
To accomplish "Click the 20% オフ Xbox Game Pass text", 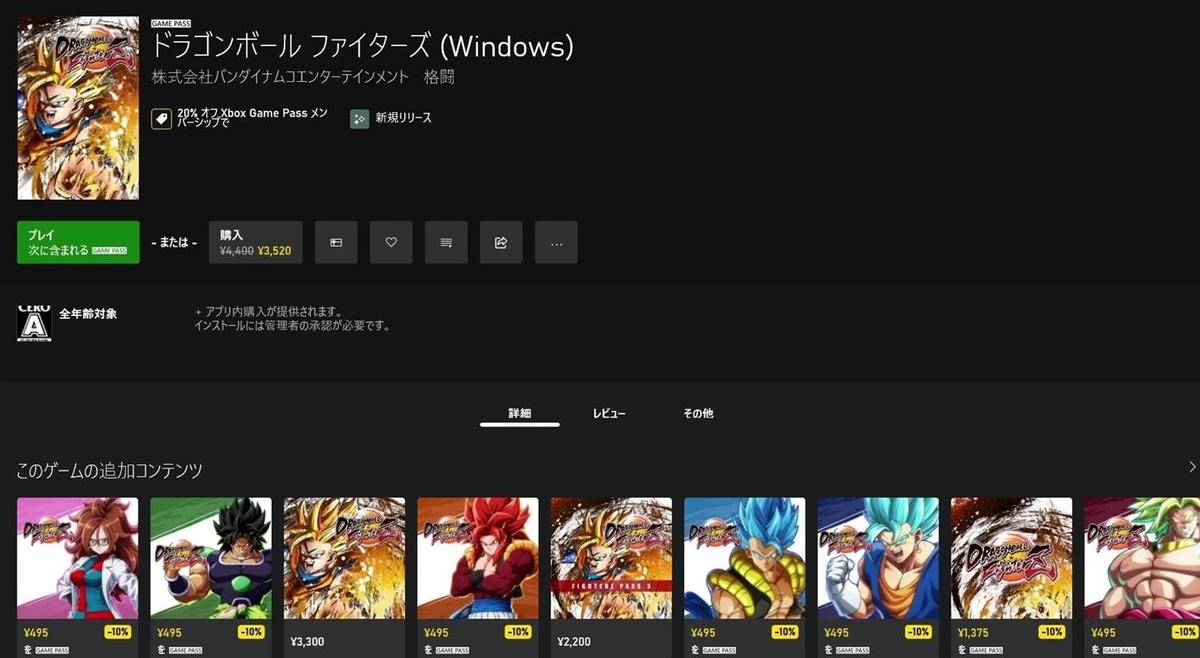I will click(252, 119).
